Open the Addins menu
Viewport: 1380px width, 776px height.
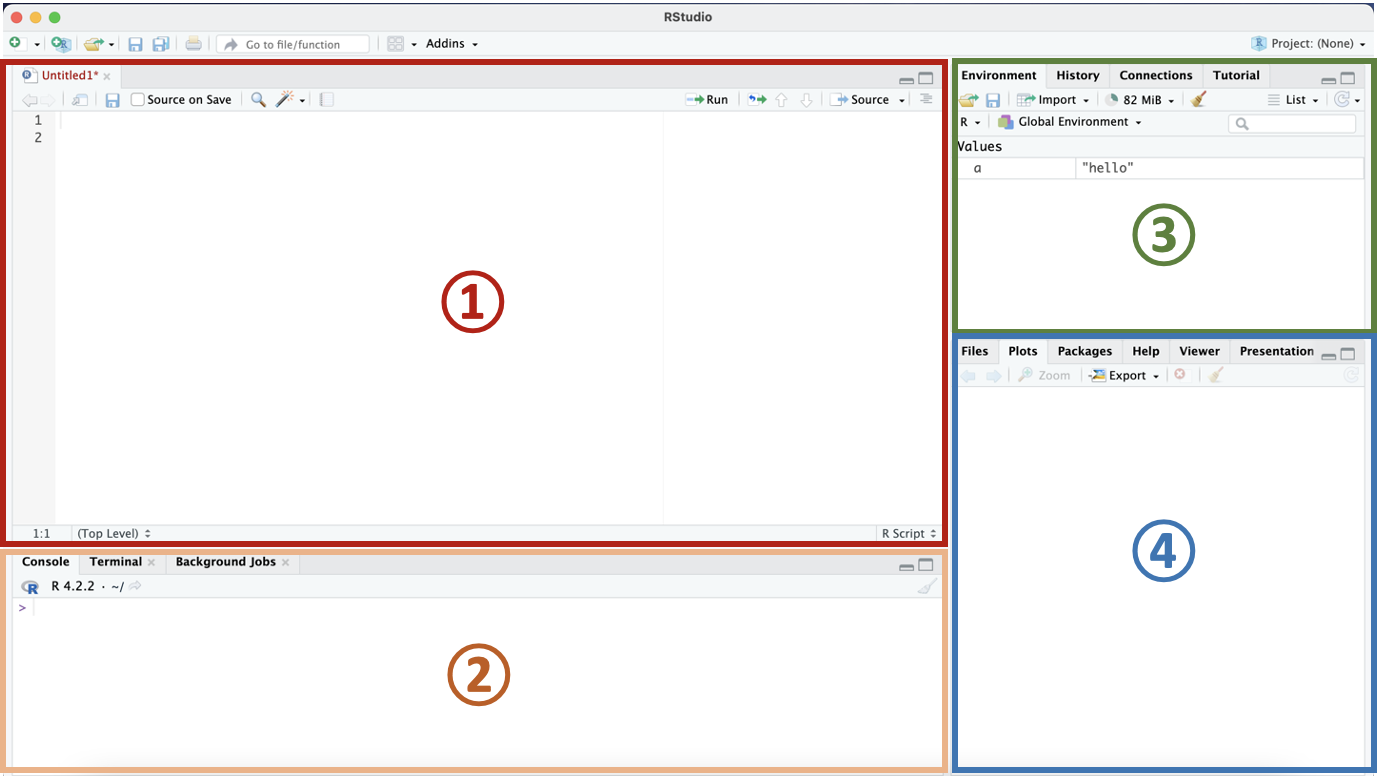(452, 44)
